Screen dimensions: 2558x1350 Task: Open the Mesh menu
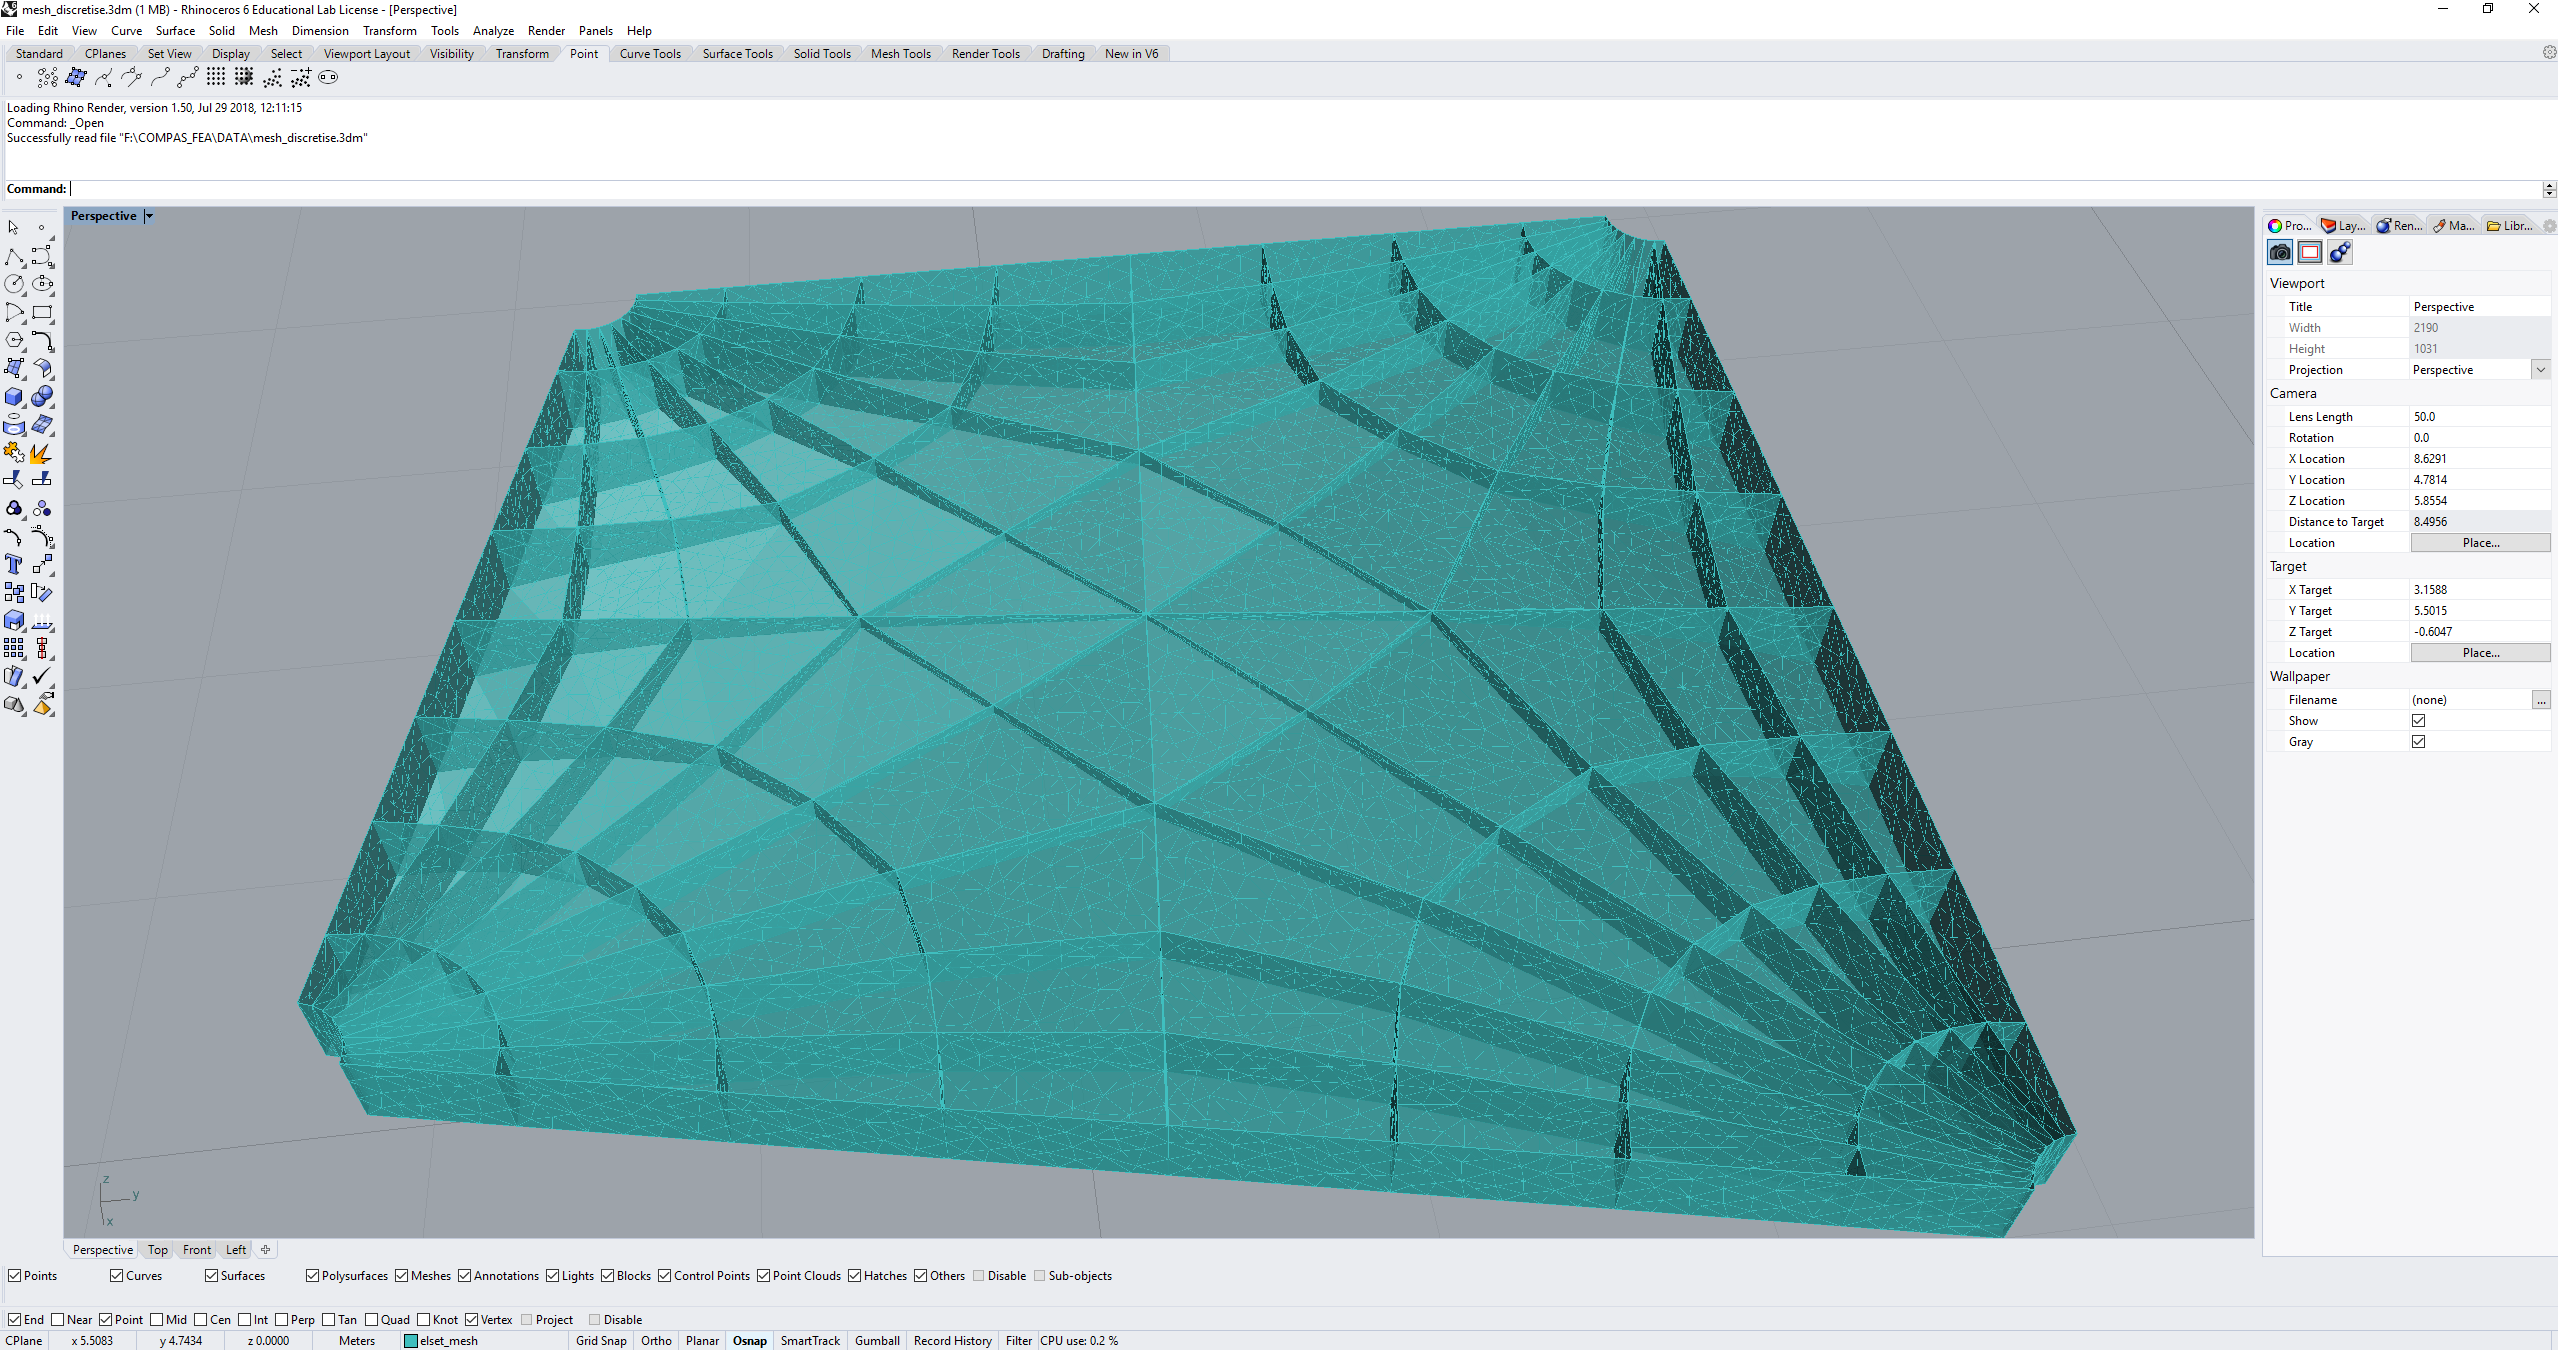[263, 31]
